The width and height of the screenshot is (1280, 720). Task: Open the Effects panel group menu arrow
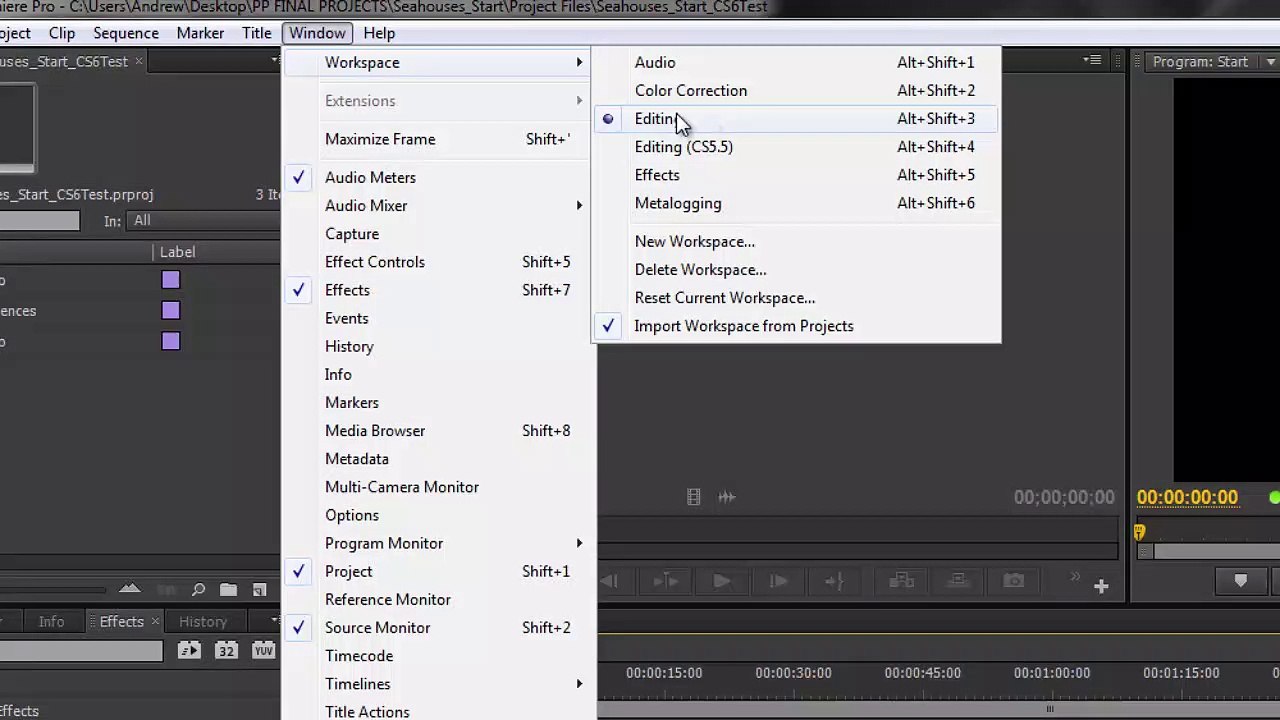274,622
